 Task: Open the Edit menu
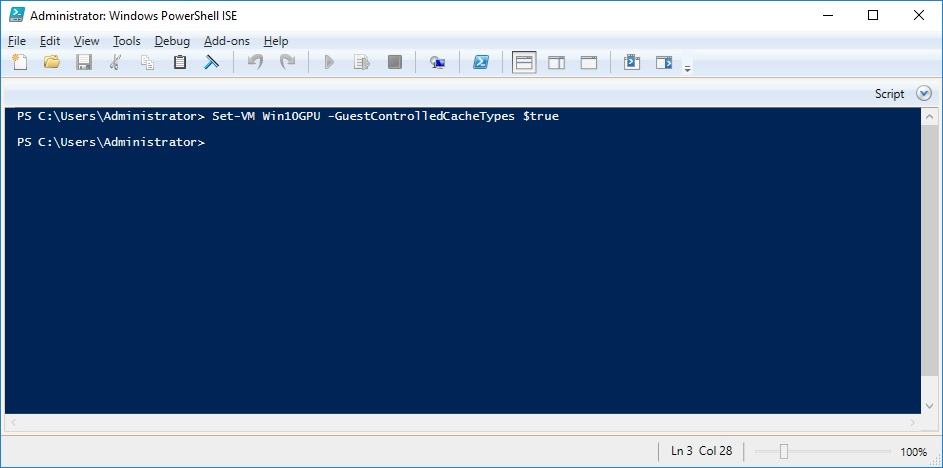50,41
